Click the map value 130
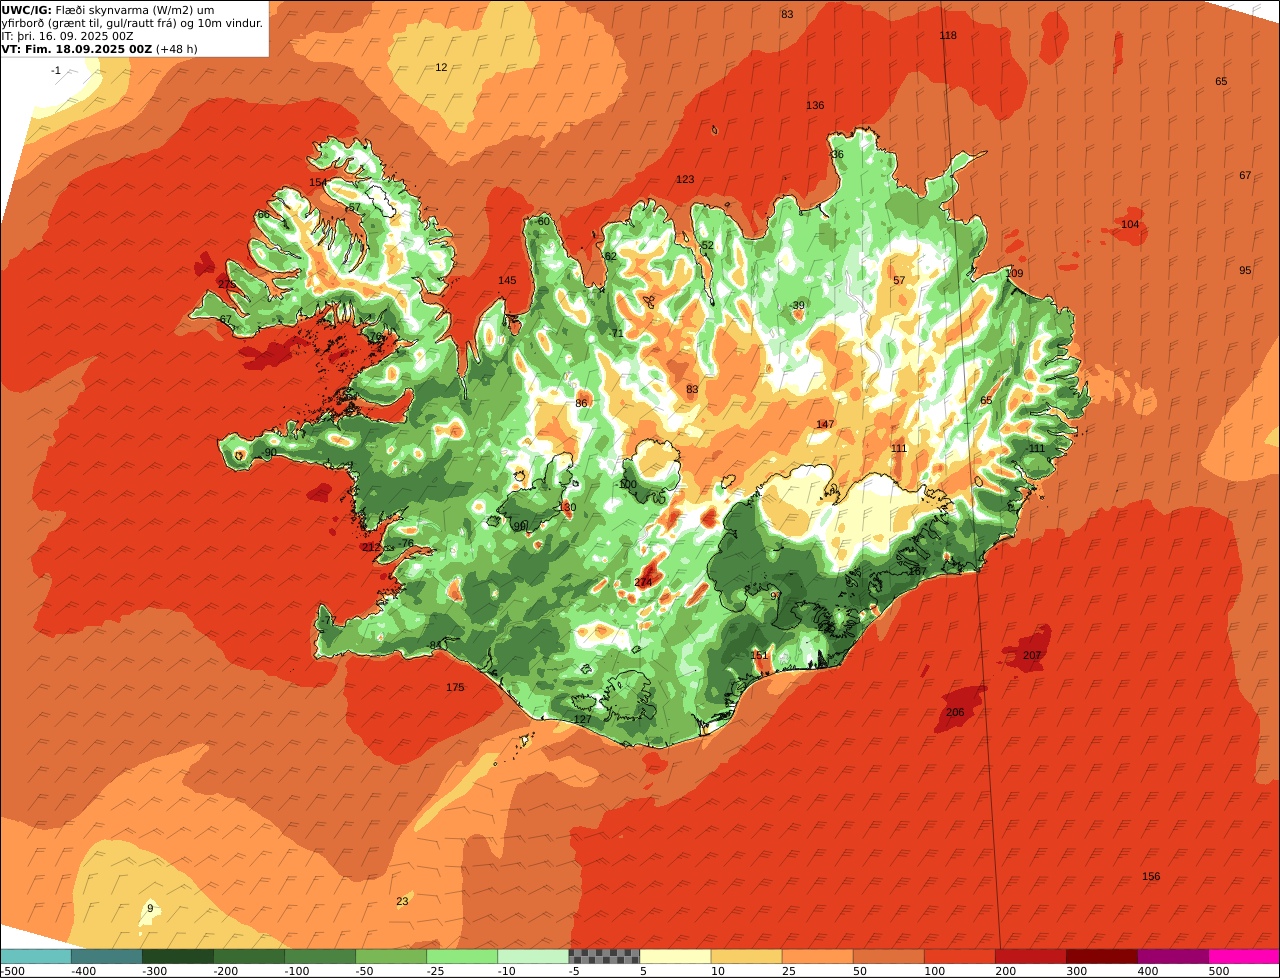This screenshot has width=1280, height=978. (567, 508)
